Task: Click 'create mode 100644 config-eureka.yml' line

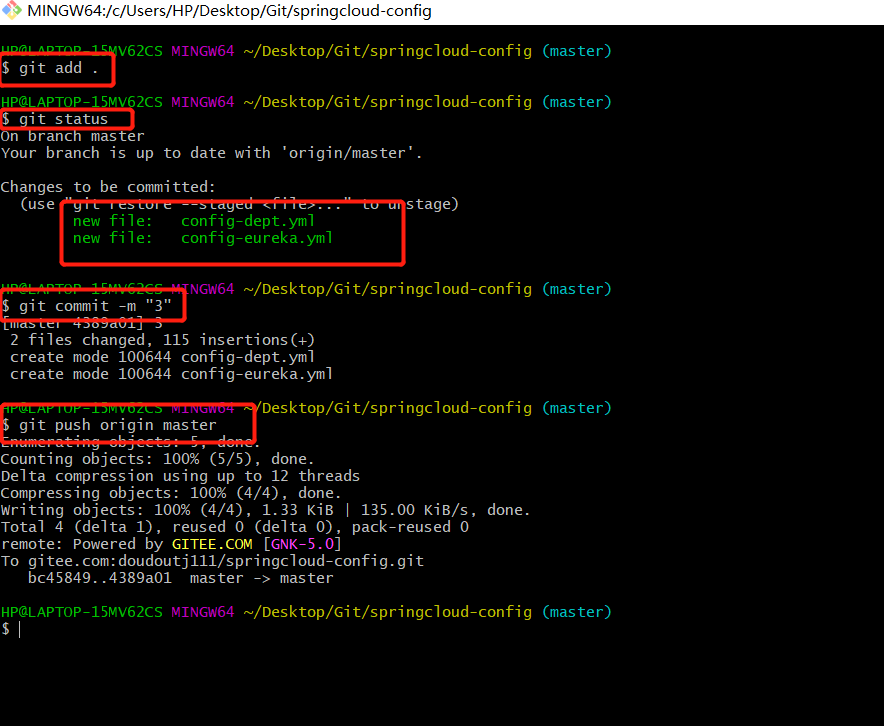Action: (171, 374)
